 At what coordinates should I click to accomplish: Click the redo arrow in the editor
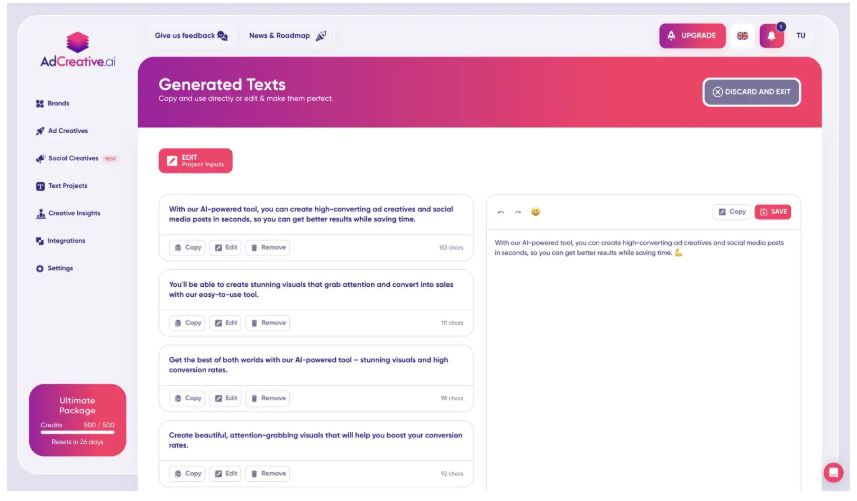point(518,212)
